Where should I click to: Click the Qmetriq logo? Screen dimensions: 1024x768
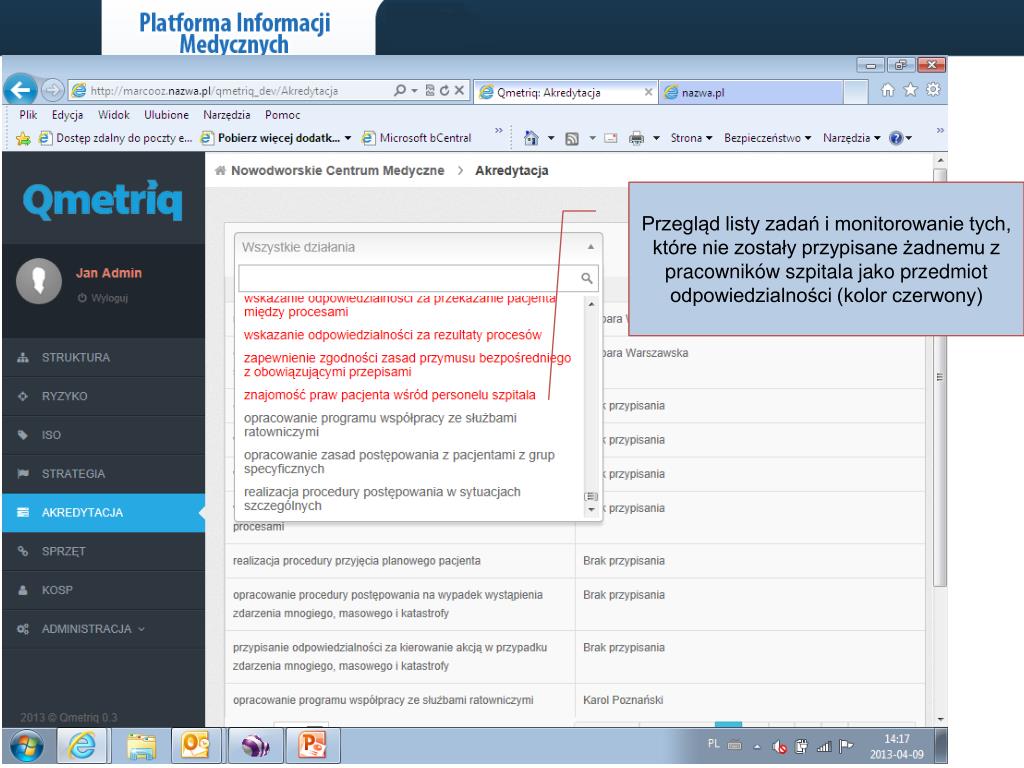103,199
